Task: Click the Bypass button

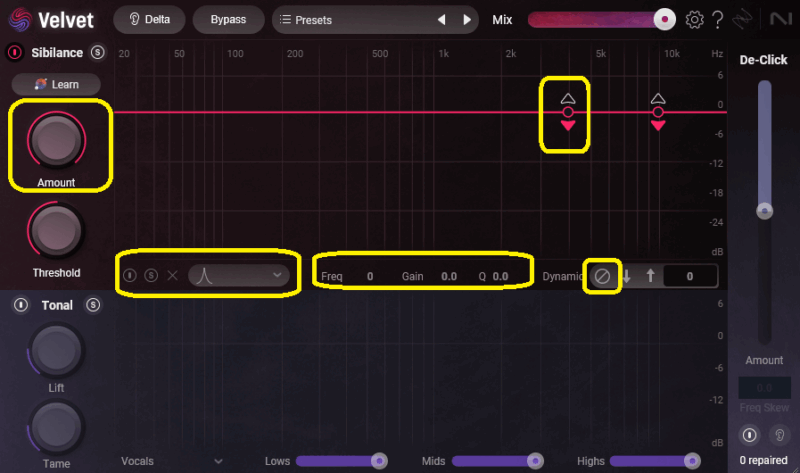Action: tap(228, 19)
